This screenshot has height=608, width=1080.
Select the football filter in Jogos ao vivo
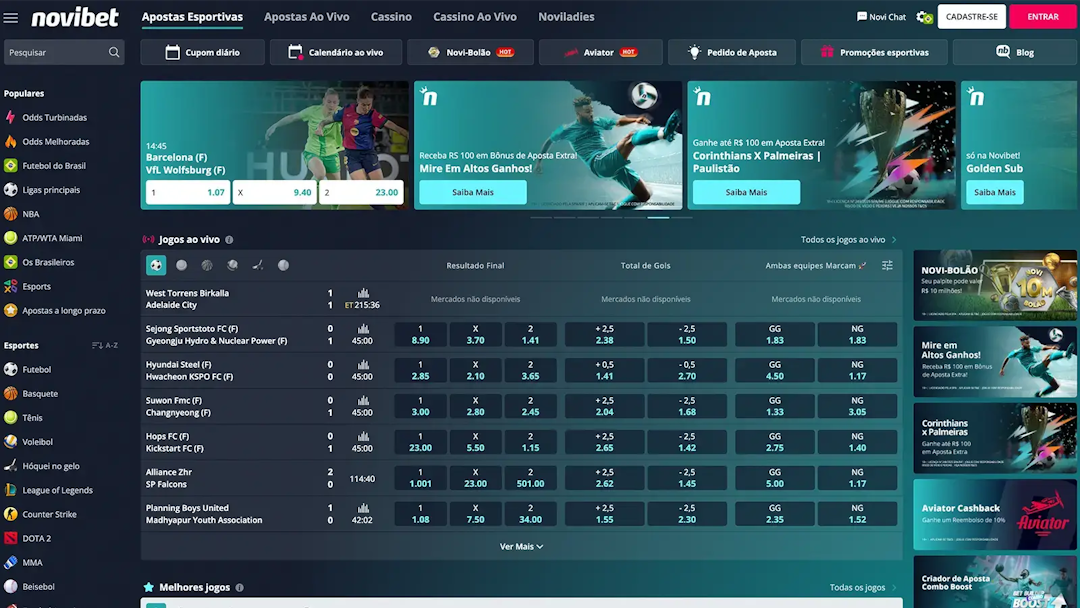[156, 265]
